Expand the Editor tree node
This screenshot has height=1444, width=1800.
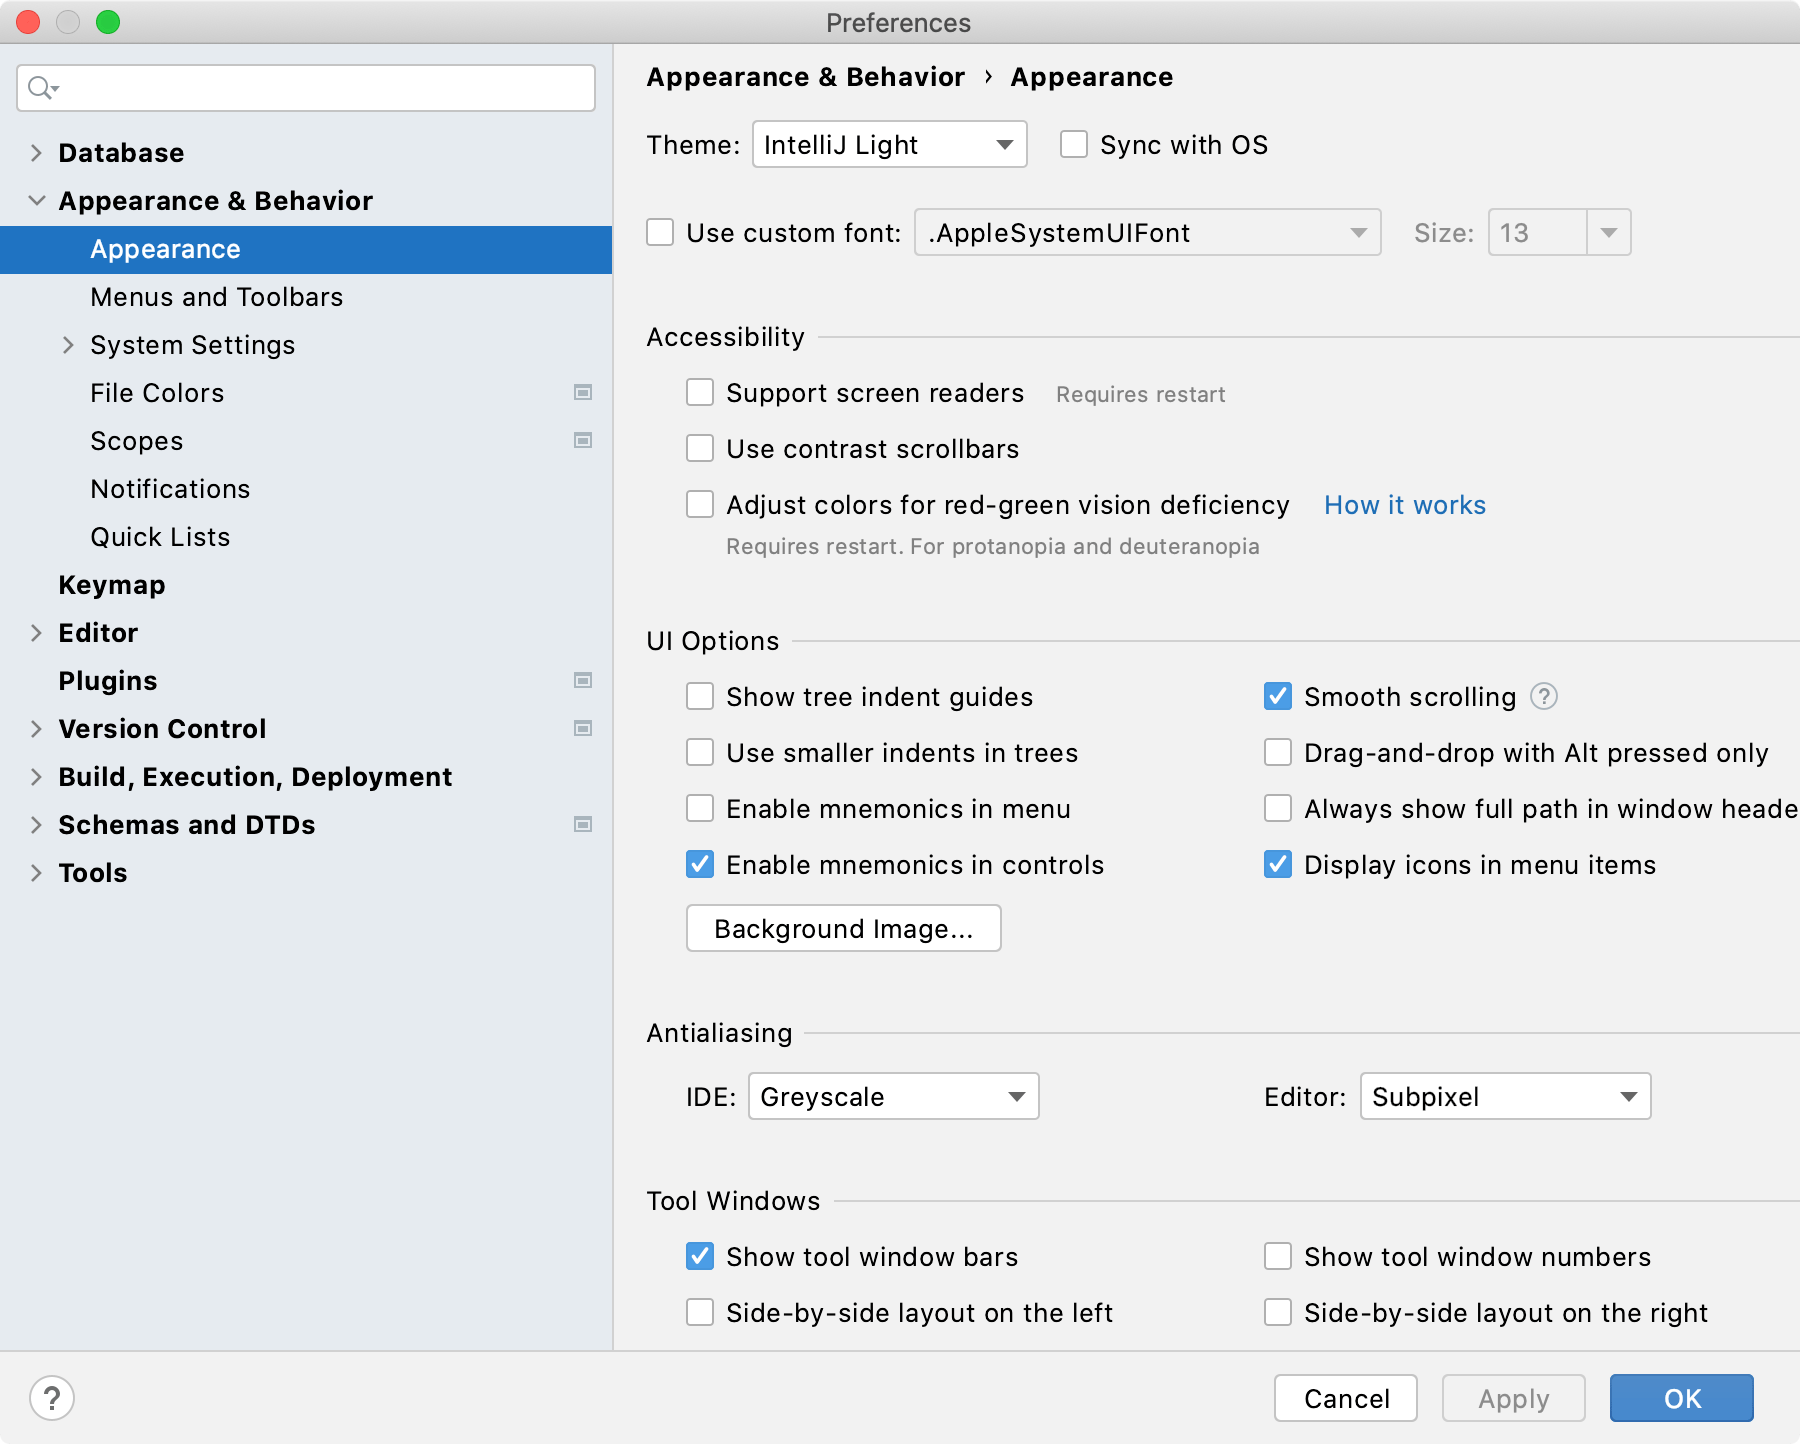point(36,633)
